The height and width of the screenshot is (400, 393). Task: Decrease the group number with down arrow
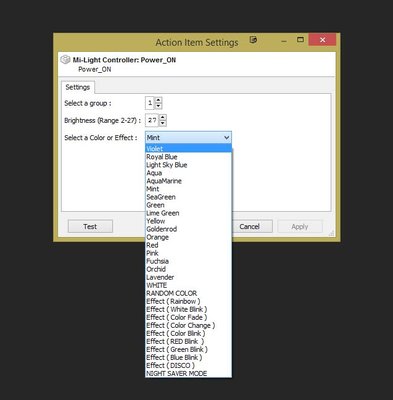pyautogui.click(x=159, y=106)
